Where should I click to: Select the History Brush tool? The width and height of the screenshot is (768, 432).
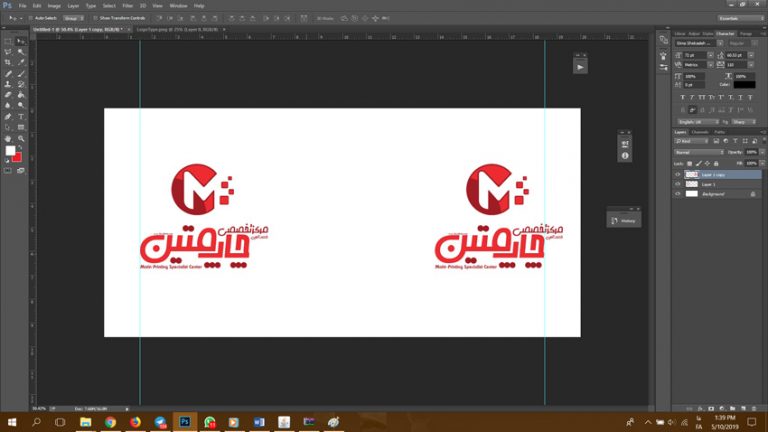[21, 84]
